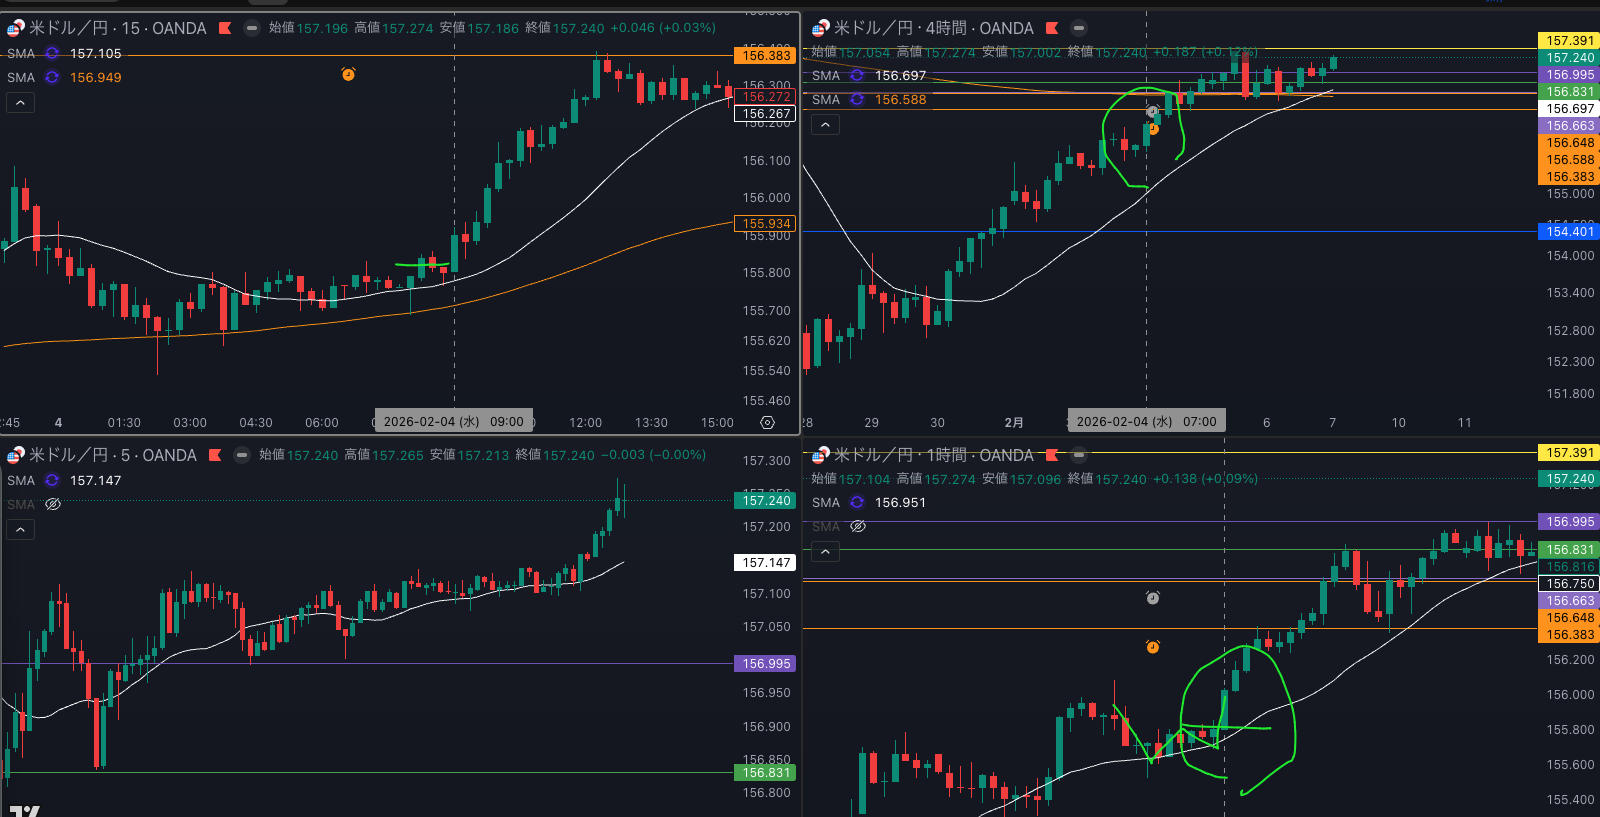Select the 米ドル/円 · 15 symbol title

tap(117, 28)
